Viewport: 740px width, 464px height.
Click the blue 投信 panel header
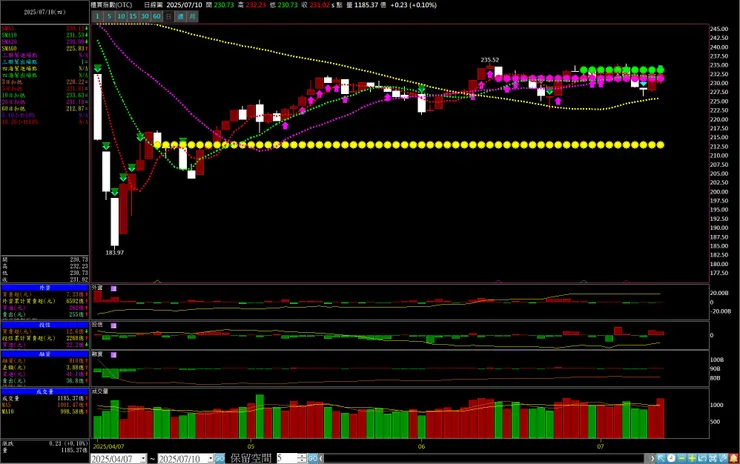45,325
